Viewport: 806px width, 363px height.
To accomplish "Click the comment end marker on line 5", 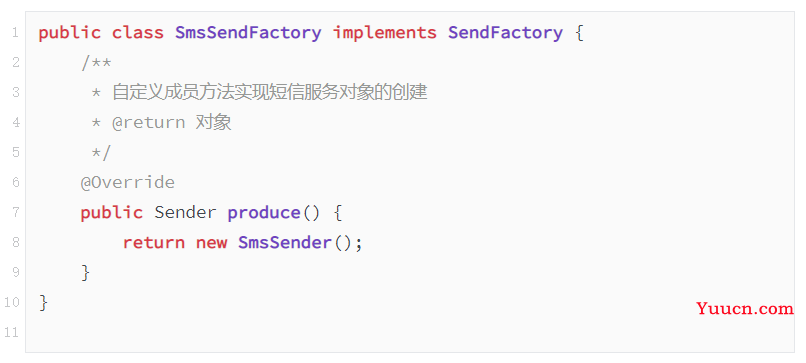I will point(101,153).
